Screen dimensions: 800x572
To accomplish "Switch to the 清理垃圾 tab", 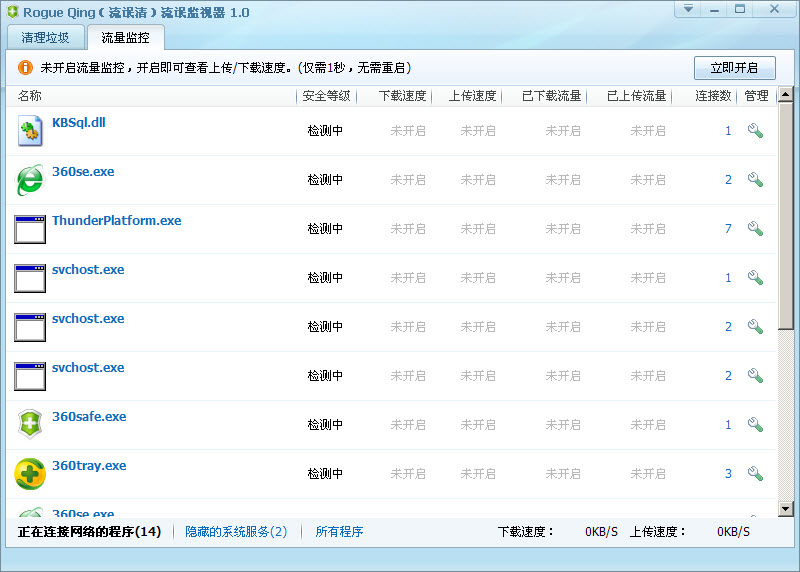I will [45, 38].
